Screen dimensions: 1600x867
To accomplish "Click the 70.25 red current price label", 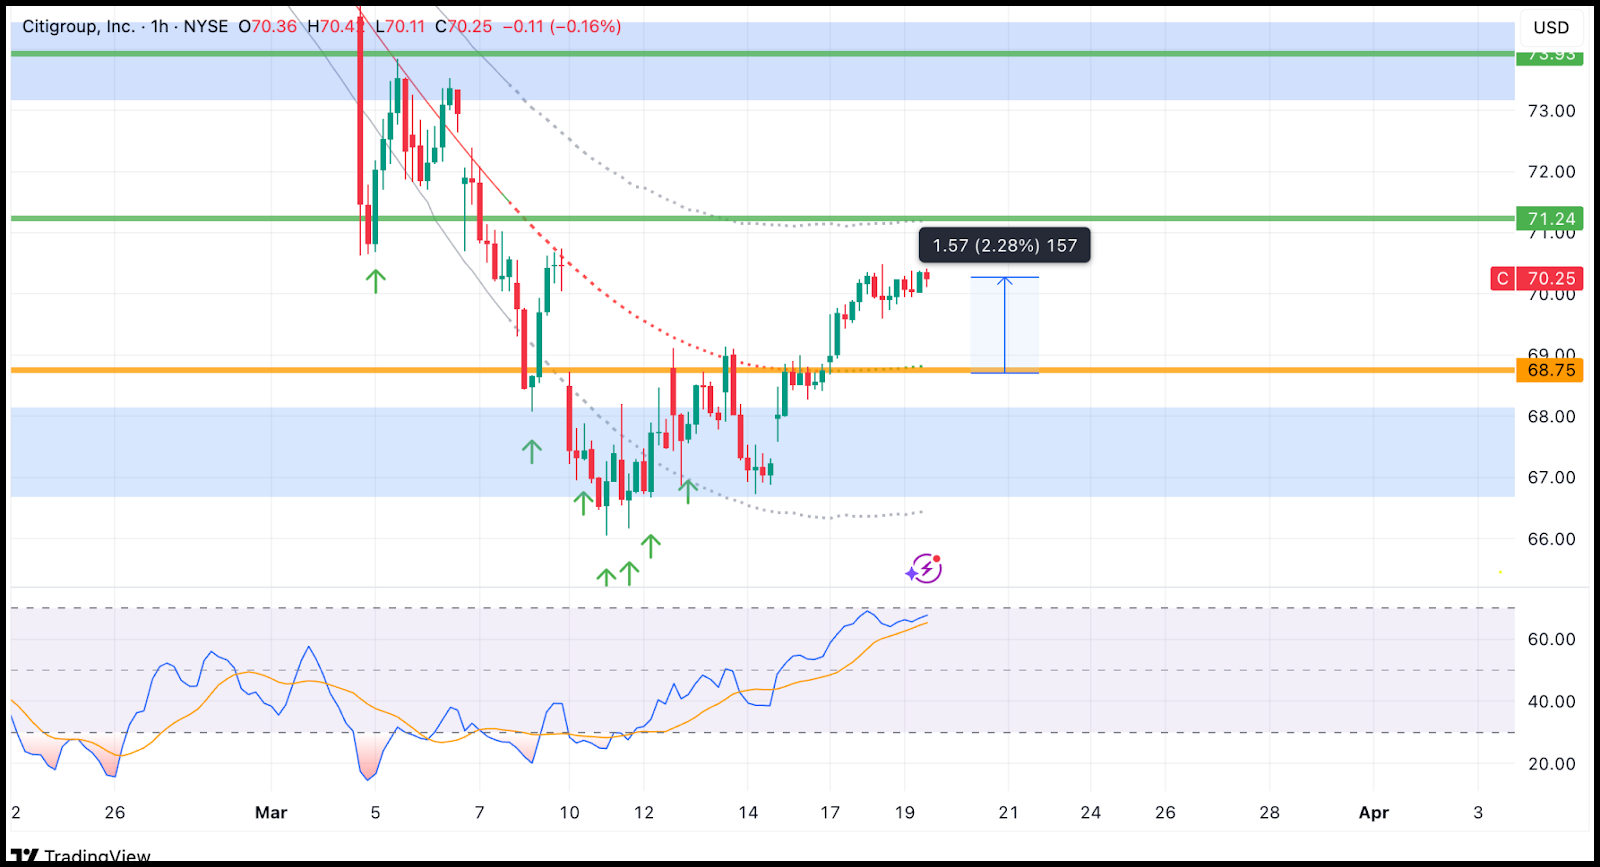I will (x=1550, y=278).
